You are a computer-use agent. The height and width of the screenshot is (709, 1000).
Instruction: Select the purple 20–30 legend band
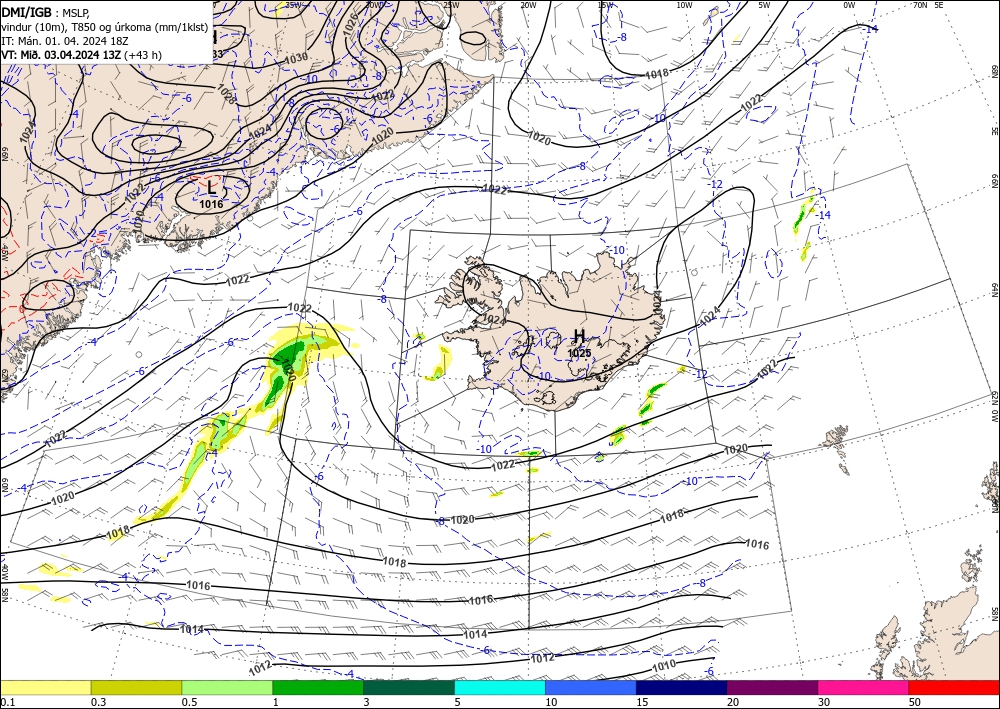(772, 687)
